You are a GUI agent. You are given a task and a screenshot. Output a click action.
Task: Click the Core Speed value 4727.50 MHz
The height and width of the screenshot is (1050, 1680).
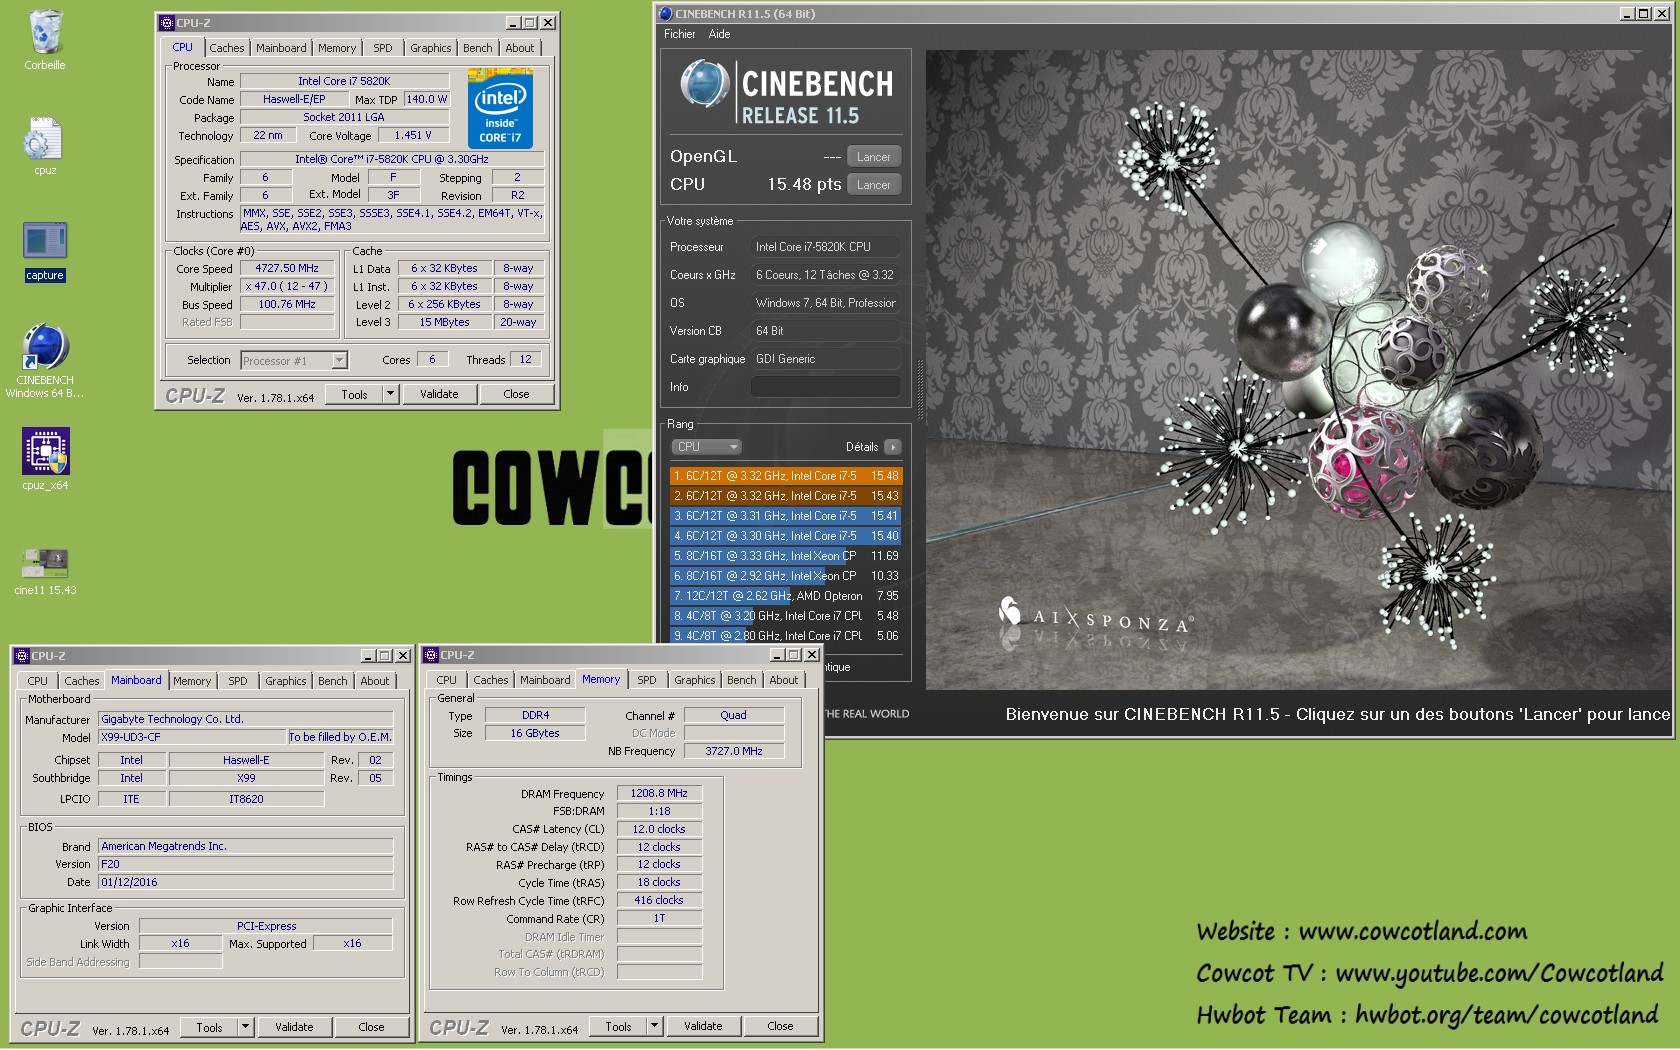point(287,268)
